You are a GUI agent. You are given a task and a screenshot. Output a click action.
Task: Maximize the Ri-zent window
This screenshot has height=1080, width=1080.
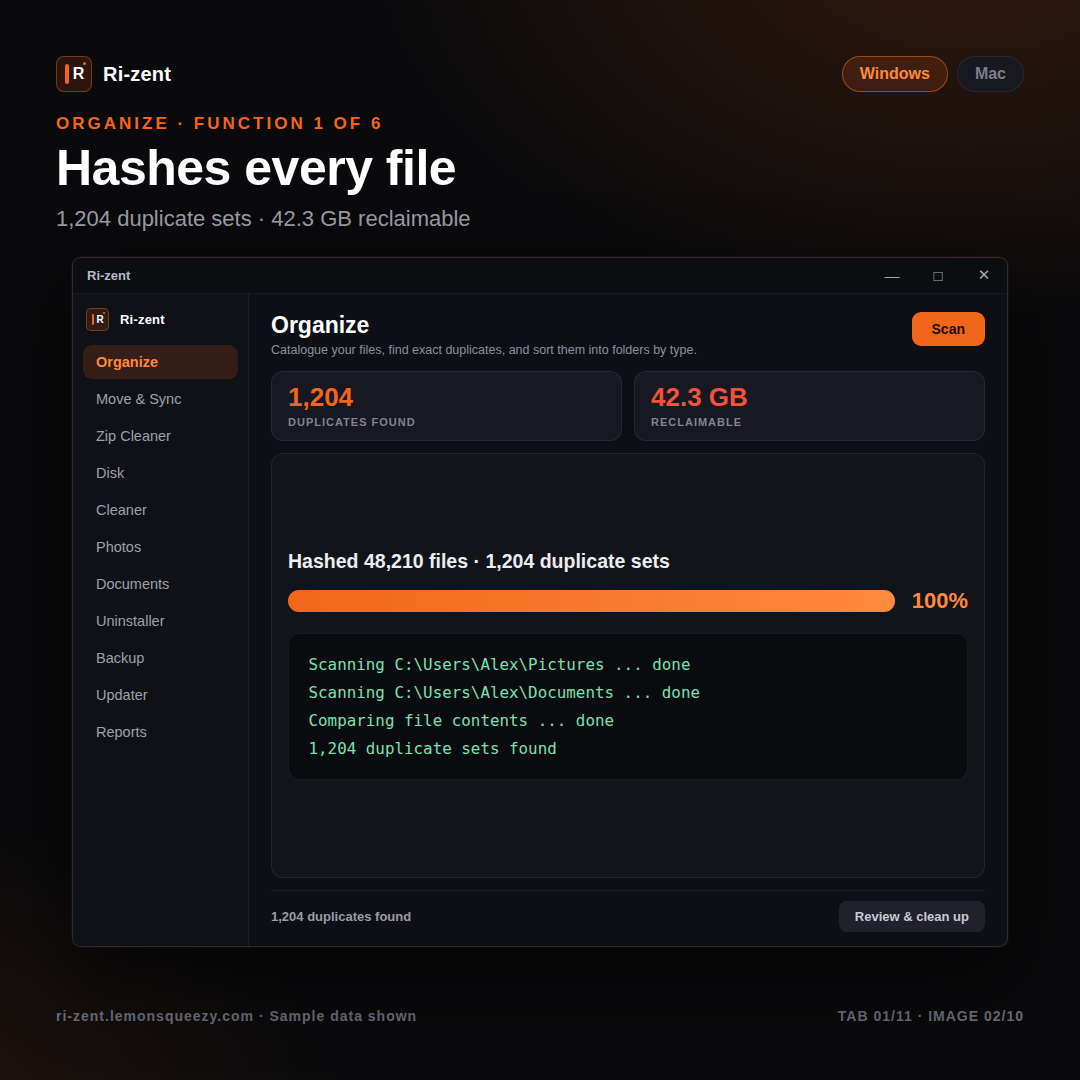tap(937, 276)
